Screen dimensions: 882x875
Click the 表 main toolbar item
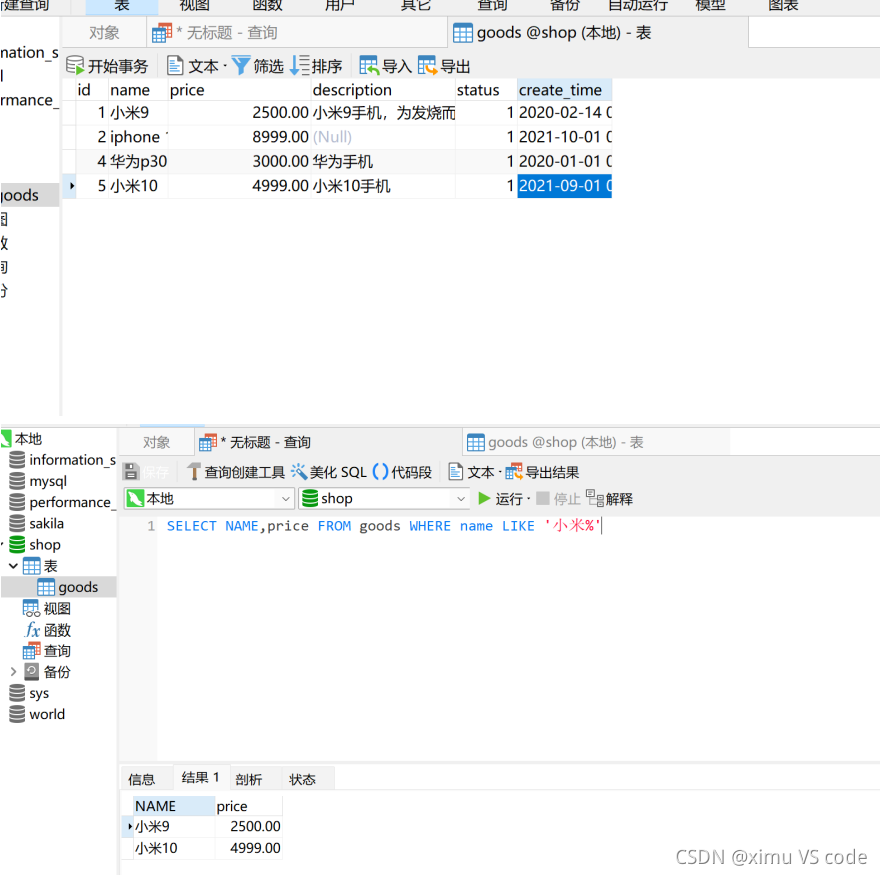(x=122, y=6)
